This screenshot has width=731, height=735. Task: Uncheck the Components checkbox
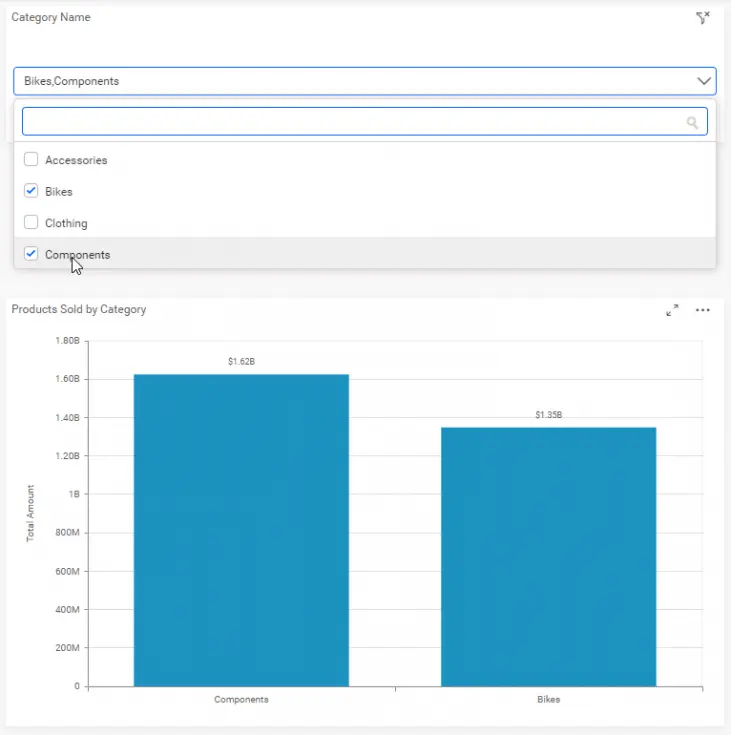pyautogui.click(x=31, y=254)
